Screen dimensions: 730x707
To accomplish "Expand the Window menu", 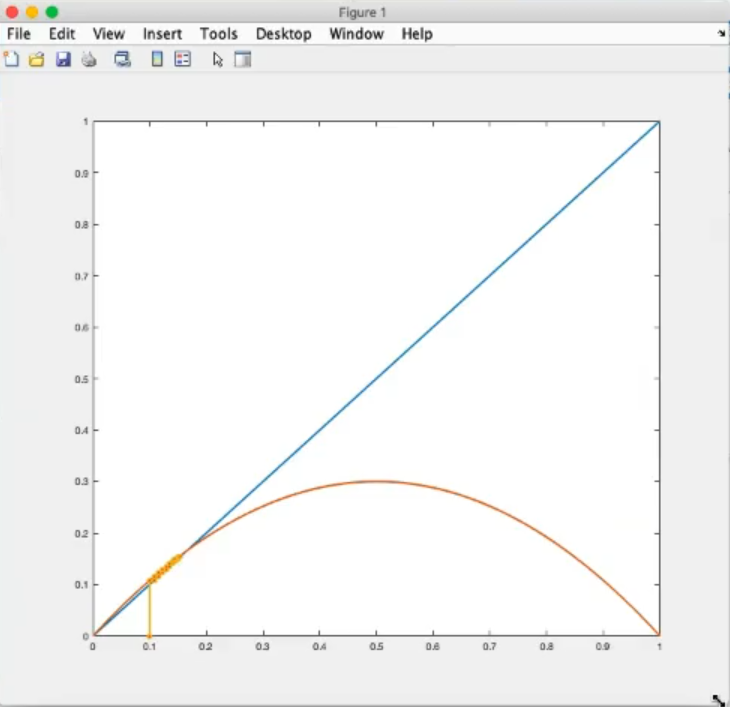I will (x=356, y=34).
